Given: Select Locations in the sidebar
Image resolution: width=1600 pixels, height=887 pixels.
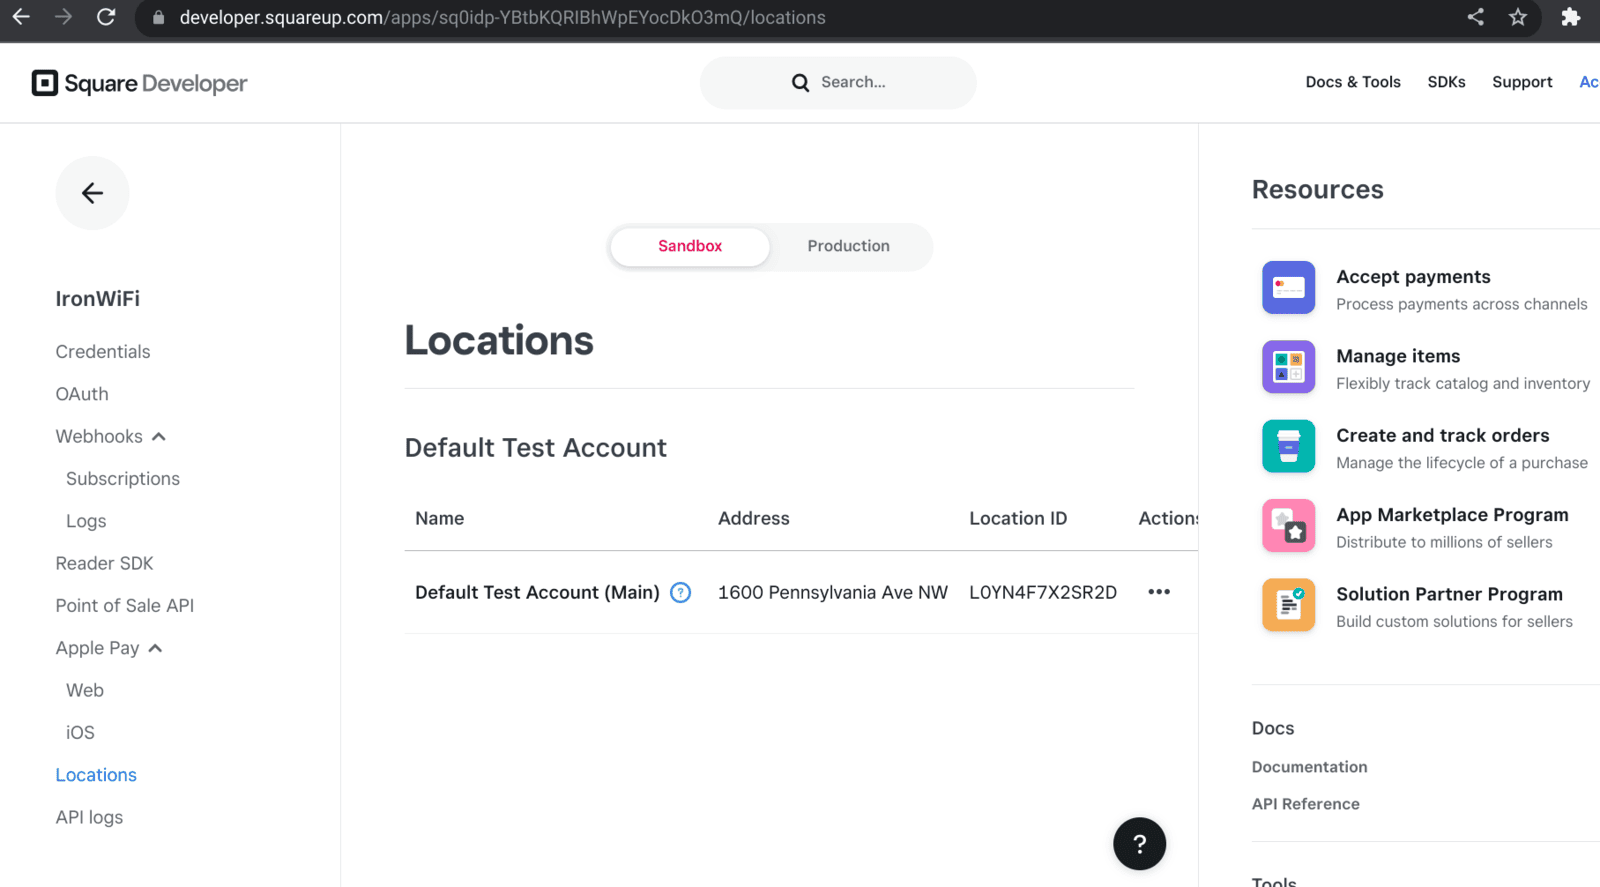Looking at the screenshot, I should [x=96, y=775].
